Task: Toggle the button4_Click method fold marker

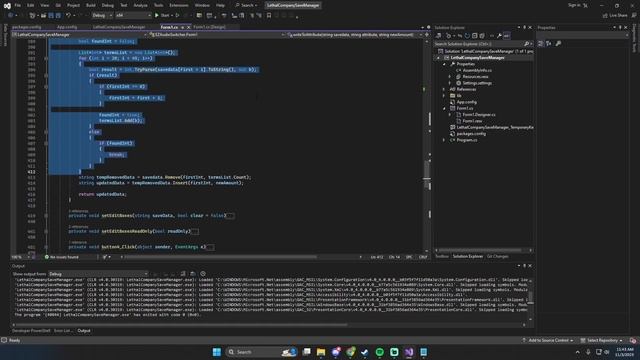Action: [46, 247]
